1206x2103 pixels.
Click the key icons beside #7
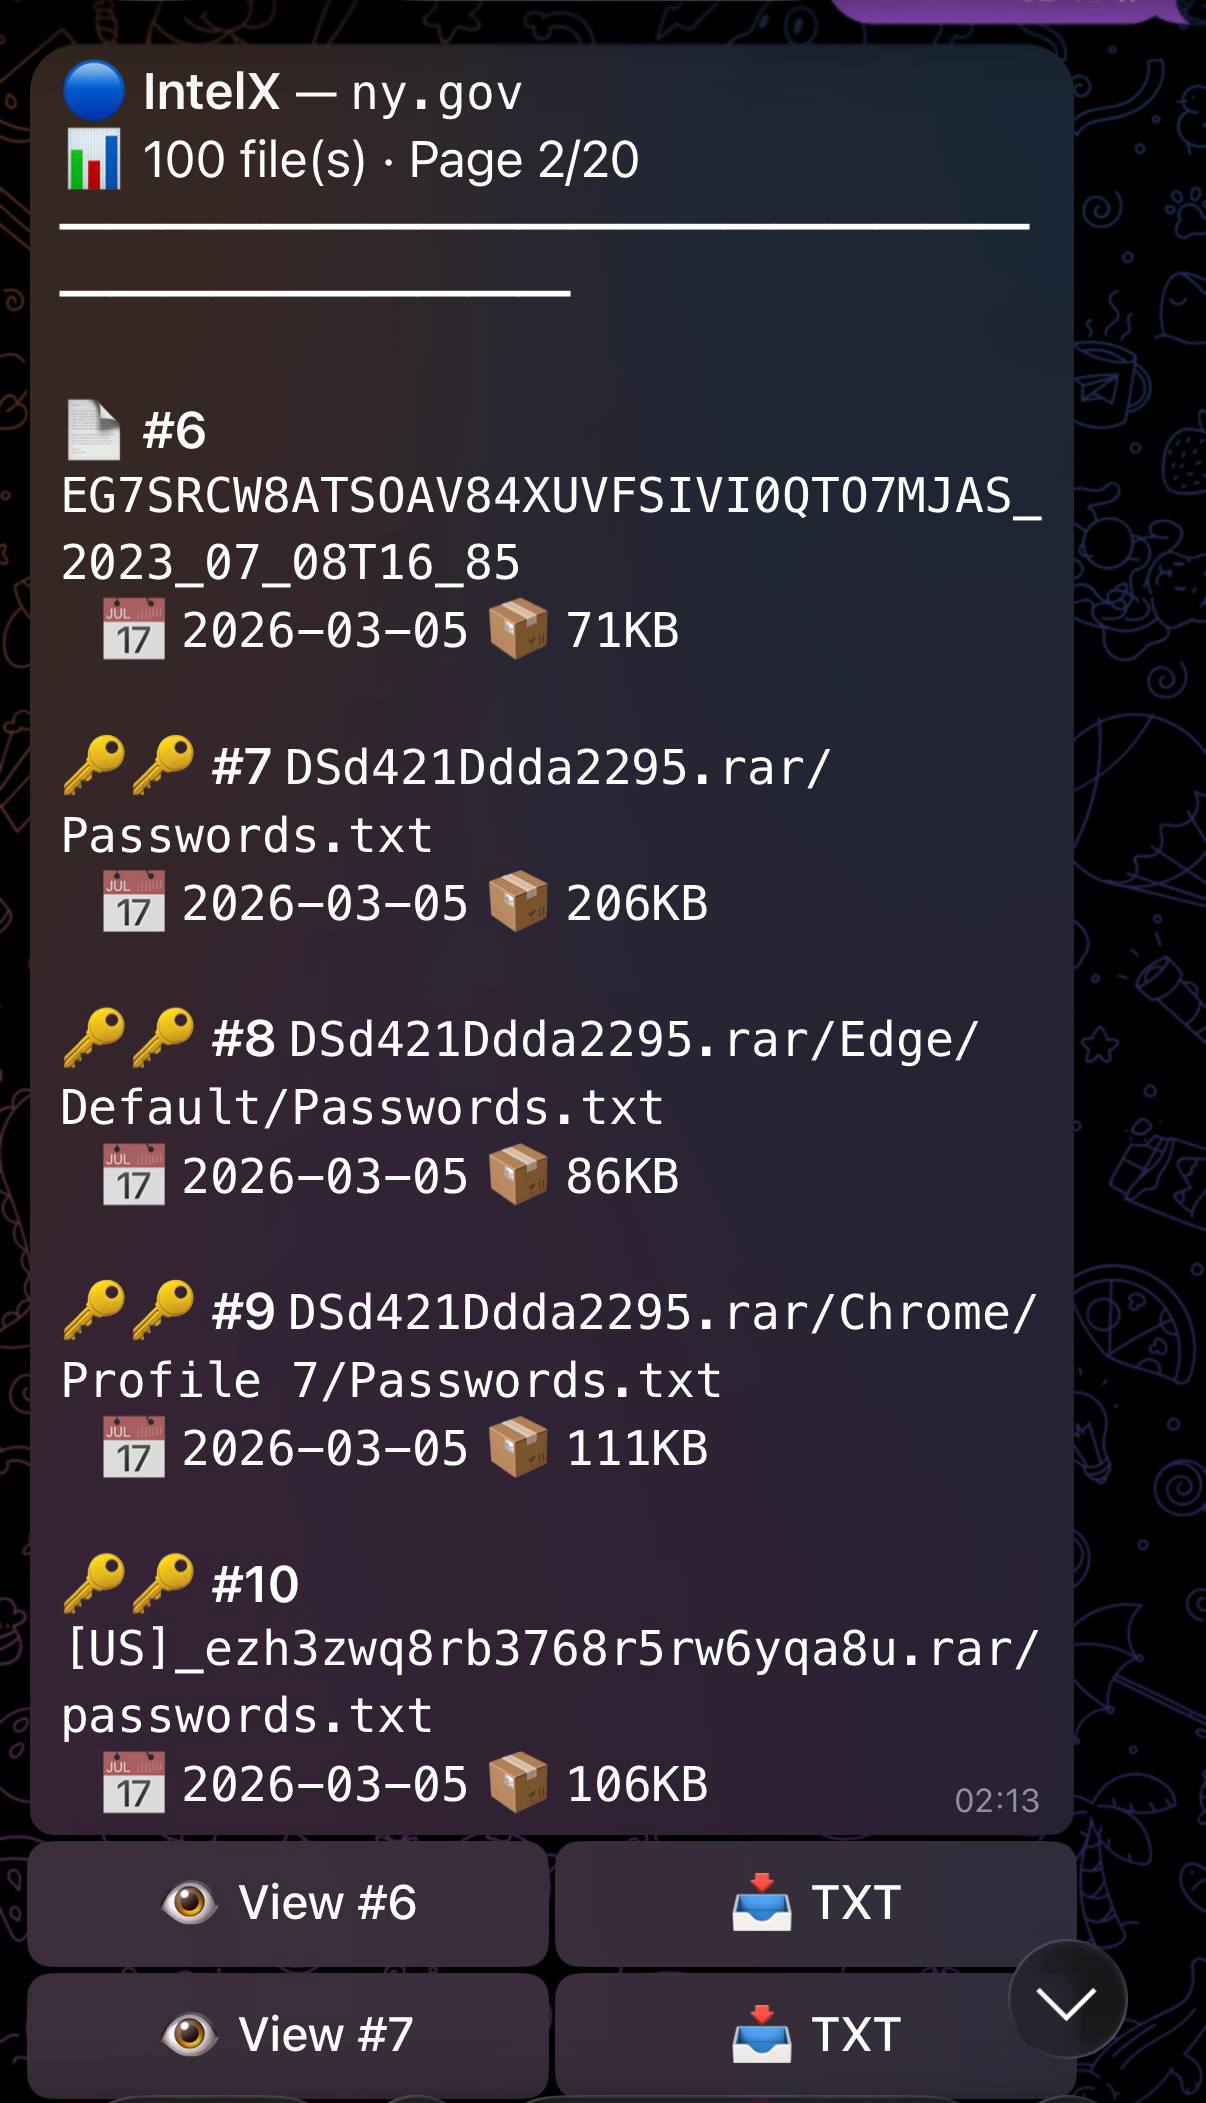[129, 766]
